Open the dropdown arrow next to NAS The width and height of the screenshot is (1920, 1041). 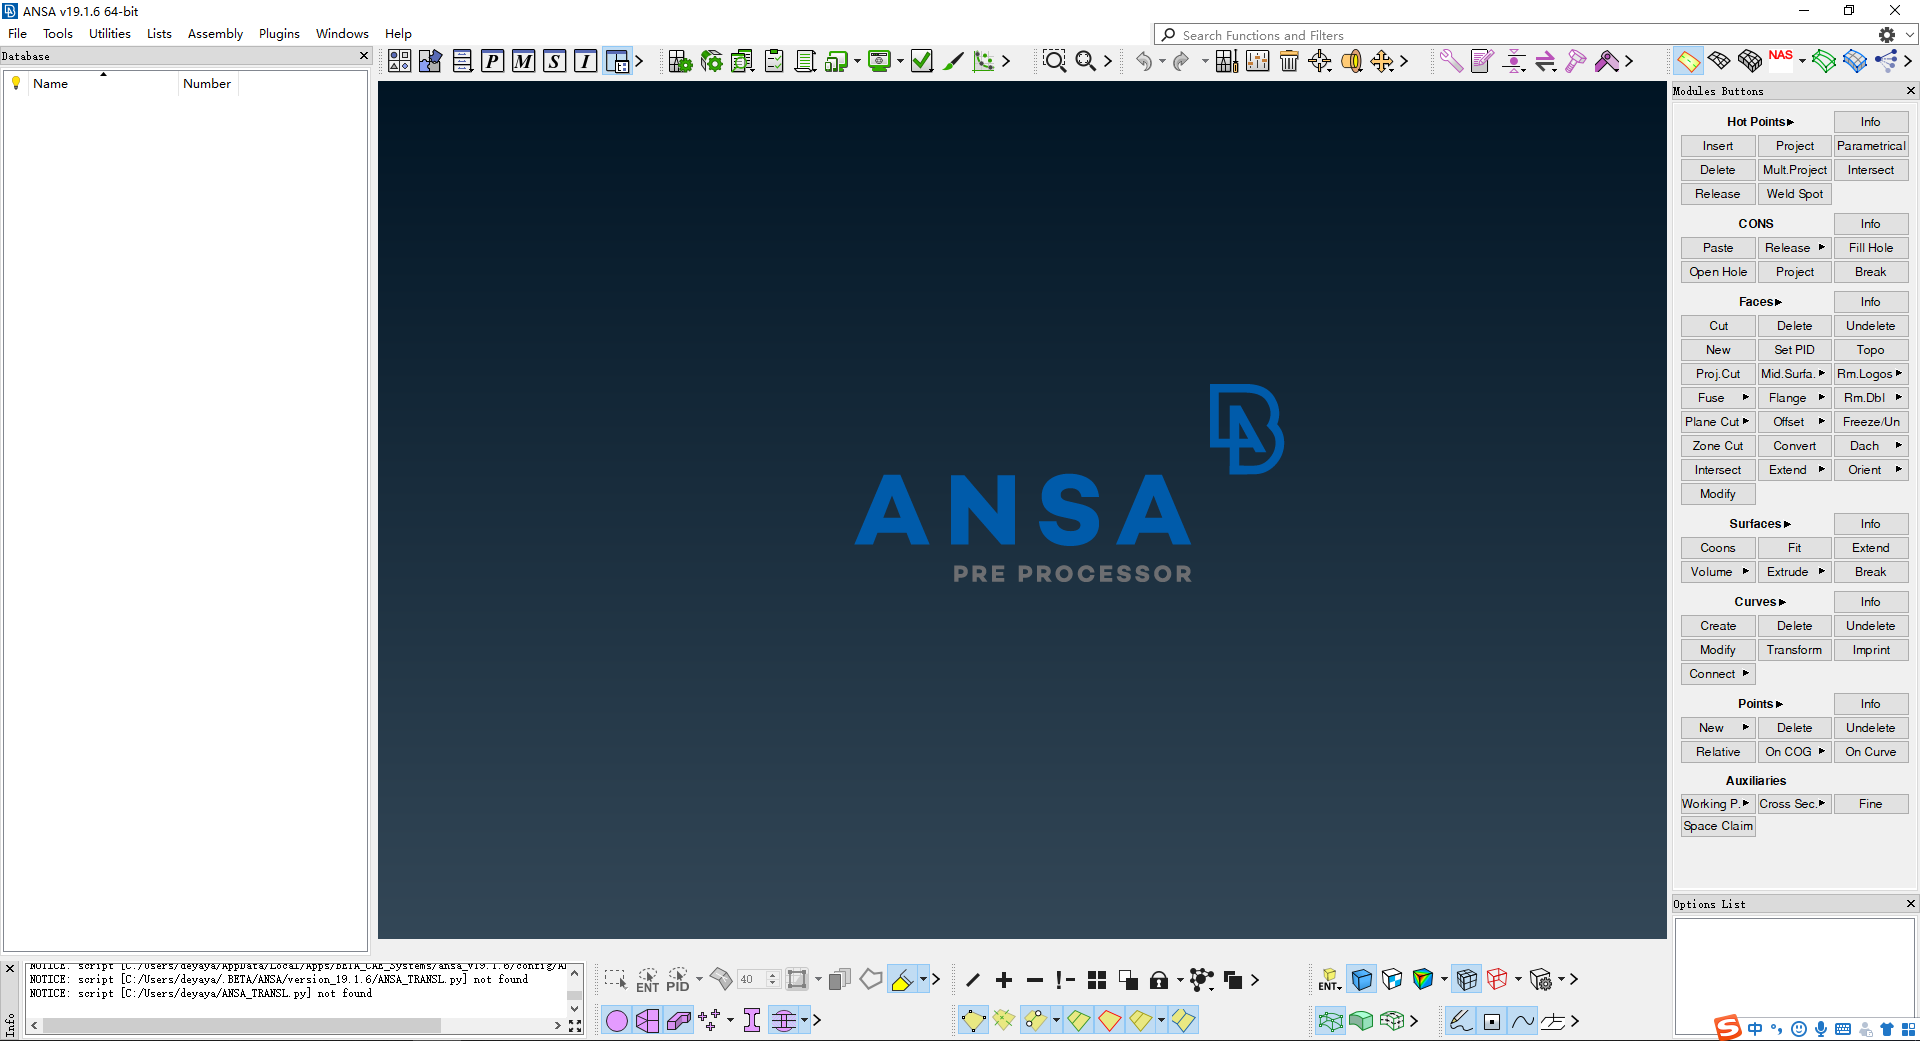[1802, 61]
